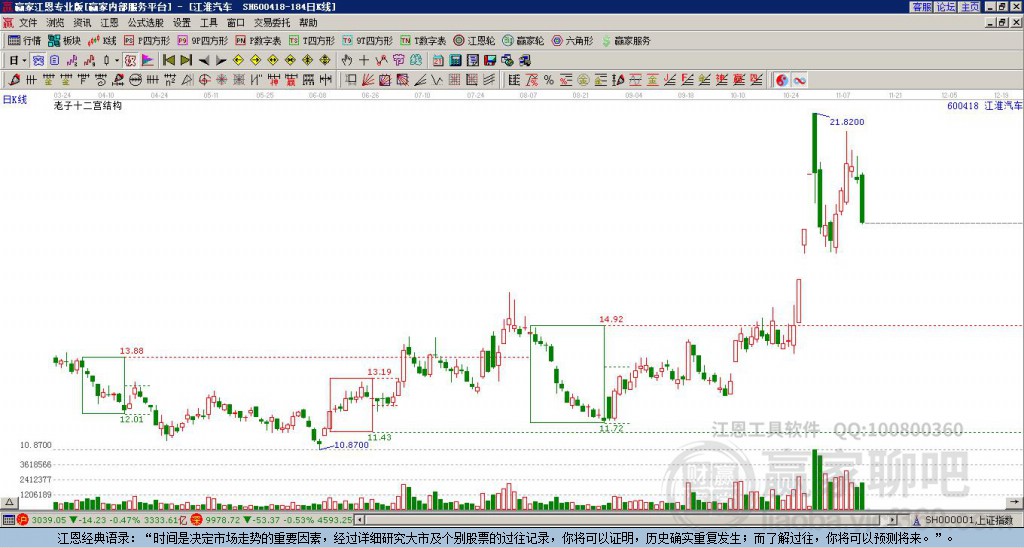Switch to the K线 chart view
This screenshot has height=548, width=1024.
coord(102,40)
